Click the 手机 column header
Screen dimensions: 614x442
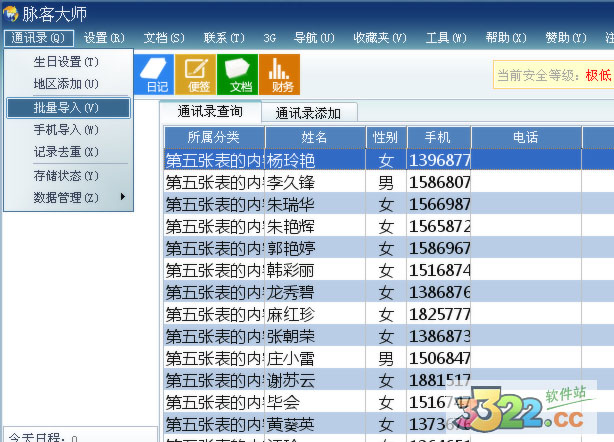[x=438, y=137]
